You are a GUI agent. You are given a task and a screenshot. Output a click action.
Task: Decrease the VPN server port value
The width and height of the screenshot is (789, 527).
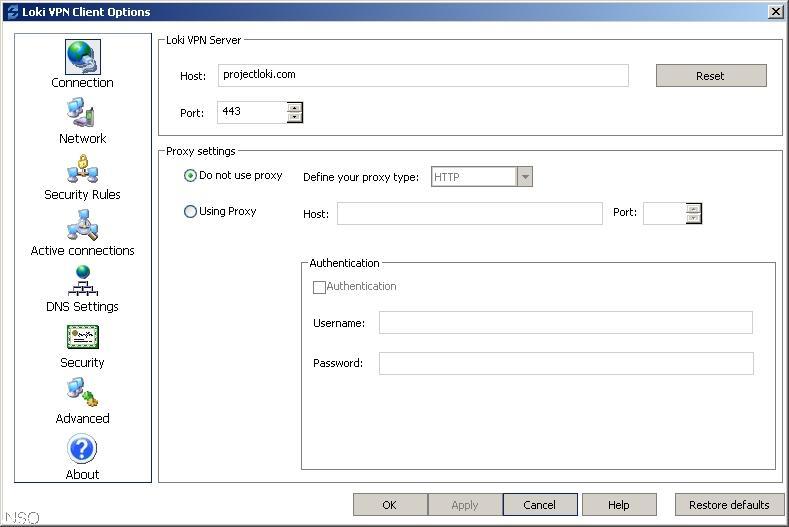pyautogui.click(x=295, y=117)
